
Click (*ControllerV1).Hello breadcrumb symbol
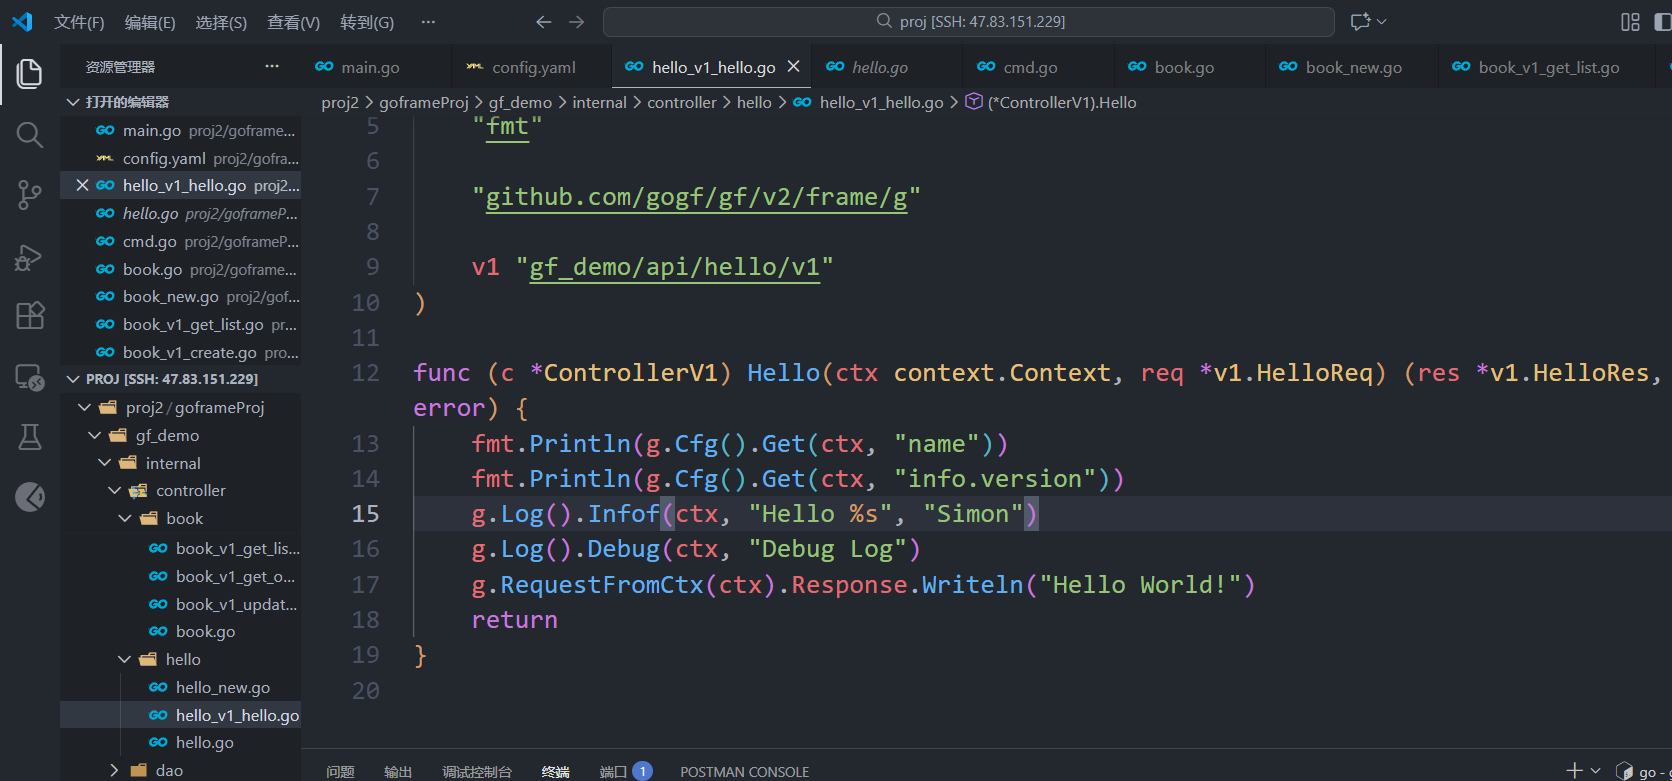click(x=1061, y=102)
